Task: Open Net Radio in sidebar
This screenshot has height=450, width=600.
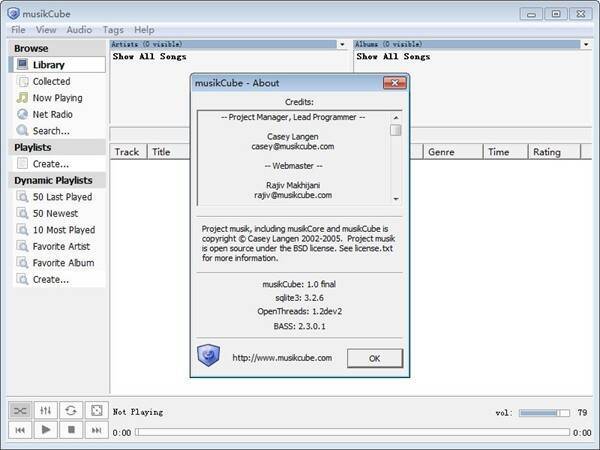Action: (x=54, y=114)
